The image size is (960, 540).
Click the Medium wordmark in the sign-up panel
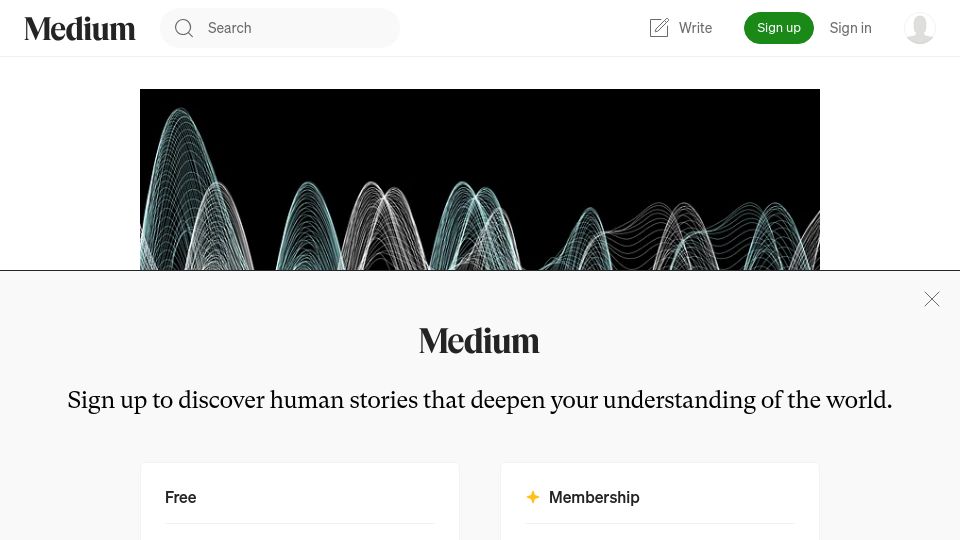pos(479,341)
